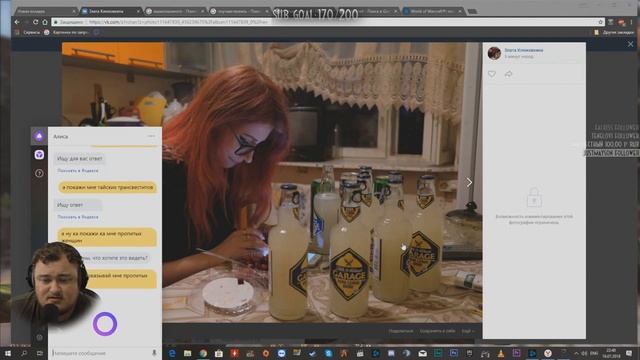This screenshot has height=360, width=640.
Task: Open the Windows notification center
Action: (x=629, y=353)
